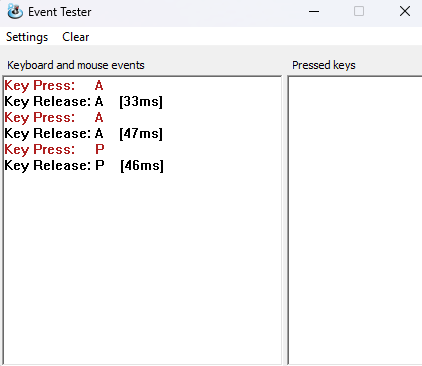The width and height of the screenshot is (422, 366).
Task: Click empty area of events log list
Action: 142,267
